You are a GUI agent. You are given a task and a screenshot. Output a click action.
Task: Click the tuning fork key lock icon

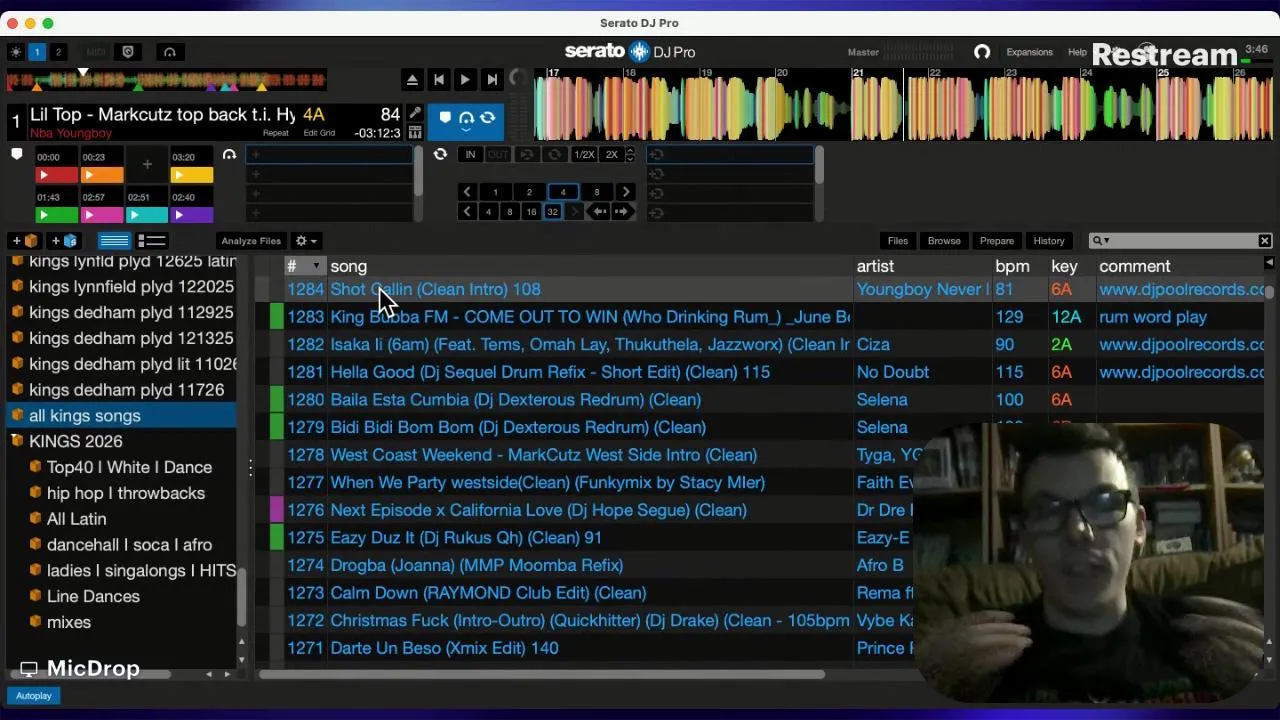[415, 114]
